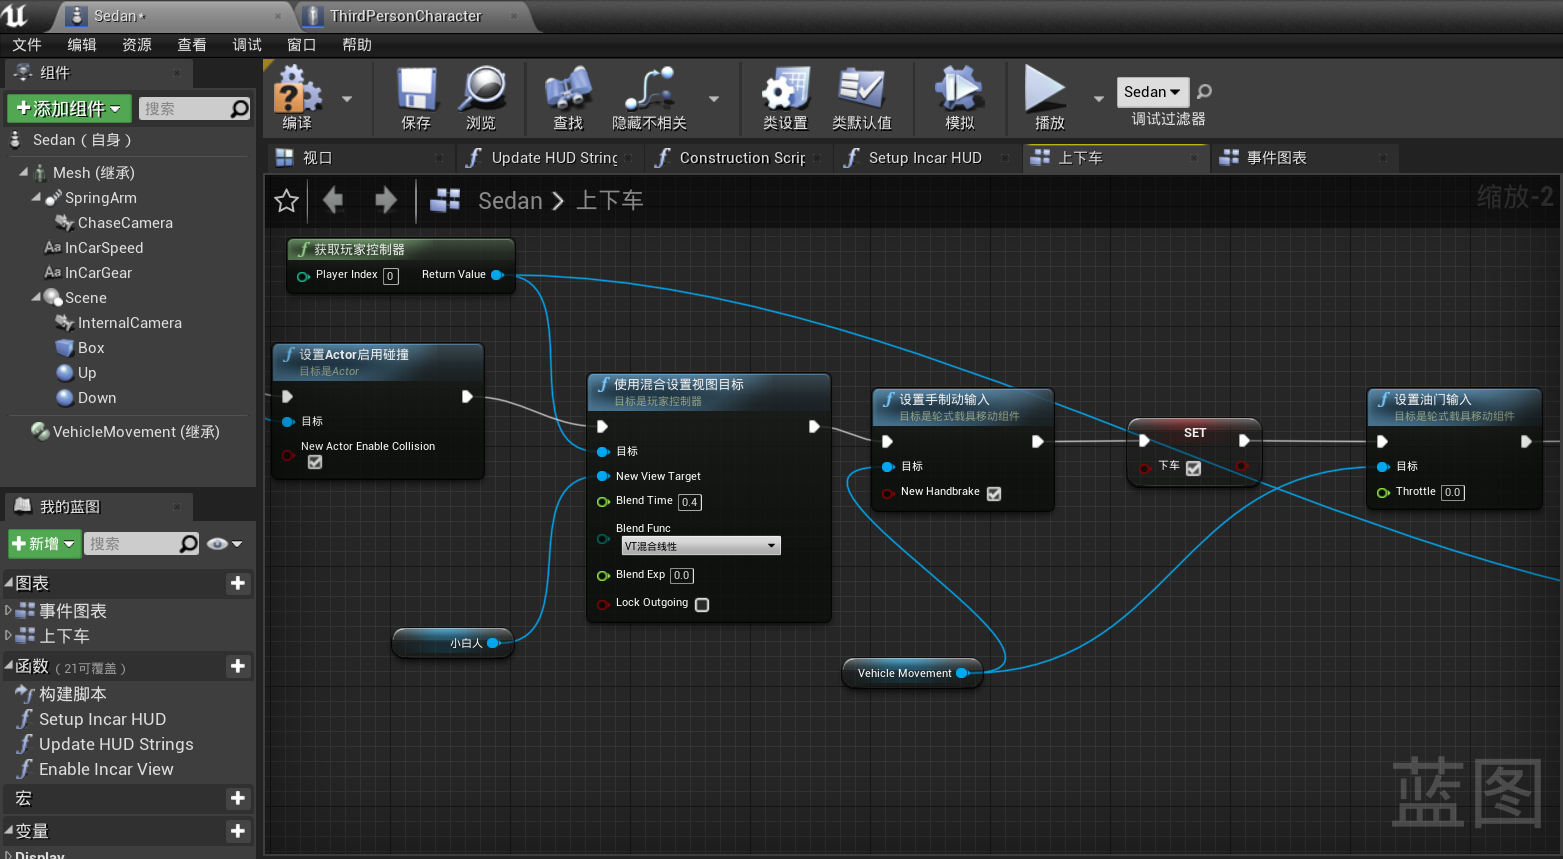
Task: Click the components 搜索 search field
Action: click(183, 108)
